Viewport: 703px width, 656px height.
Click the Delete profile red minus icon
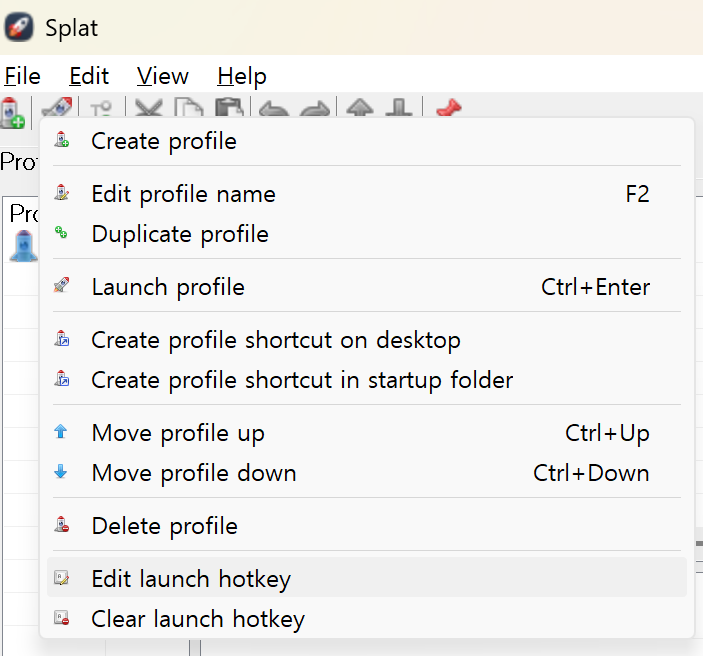pyautogui.click(x=61, y=524)
